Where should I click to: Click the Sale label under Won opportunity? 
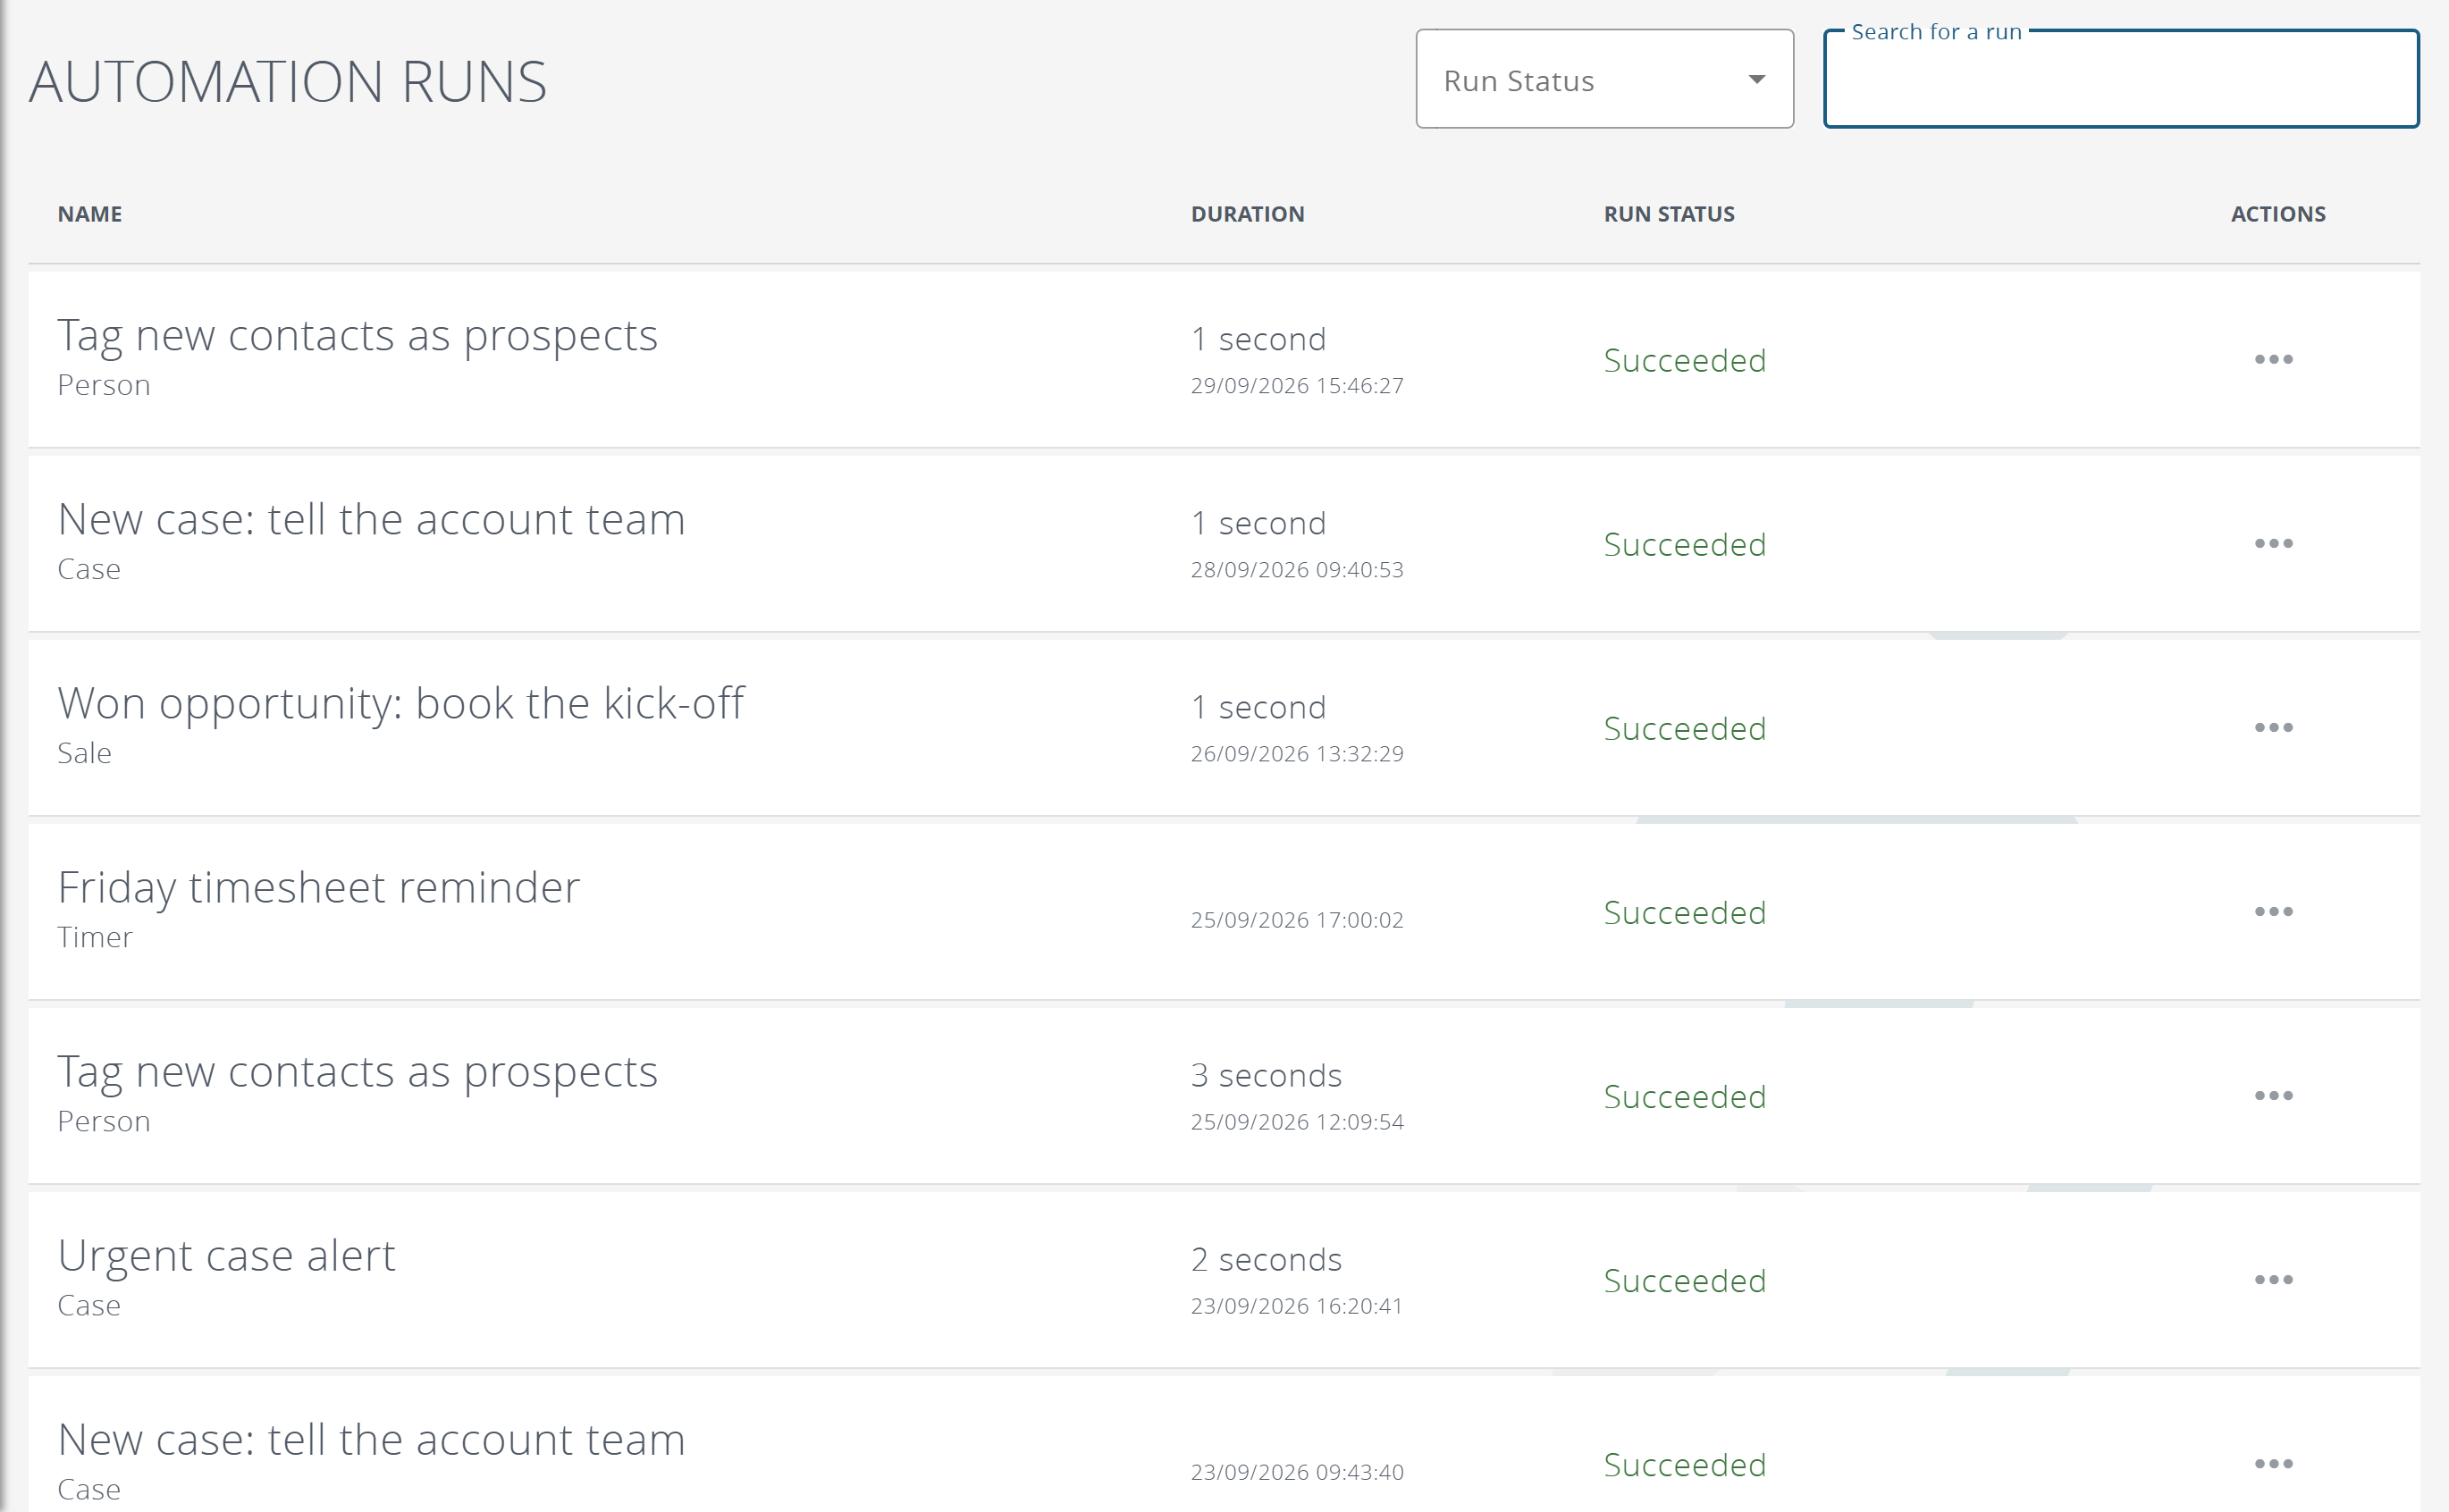pos(84,753)
